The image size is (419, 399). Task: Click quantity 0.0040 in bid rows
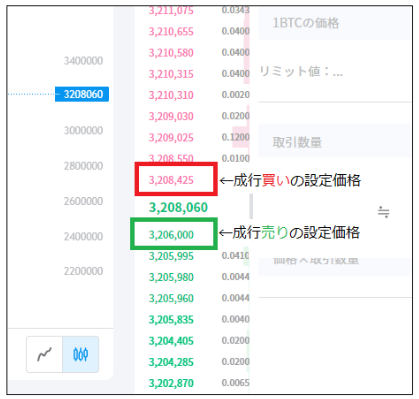coord(236,319)
